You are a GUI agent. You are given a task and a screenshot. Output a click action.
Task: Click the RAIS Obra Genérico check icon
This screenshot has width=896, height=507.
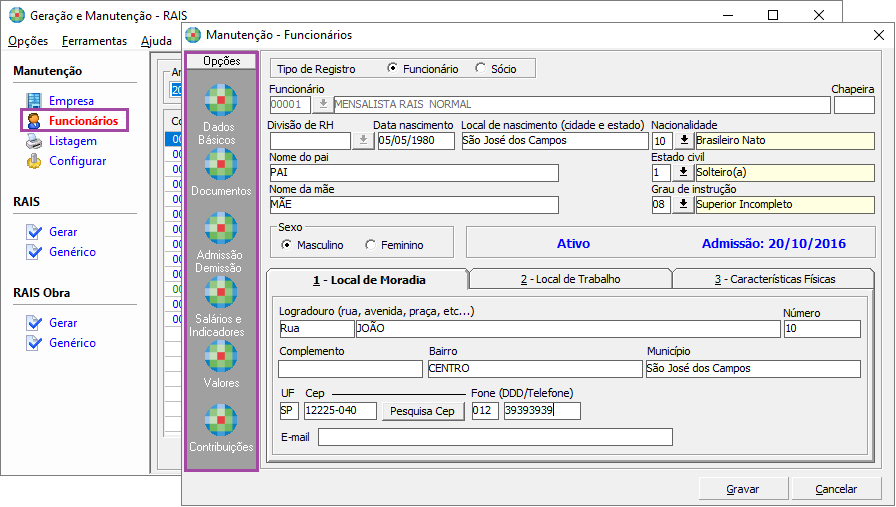34,342
